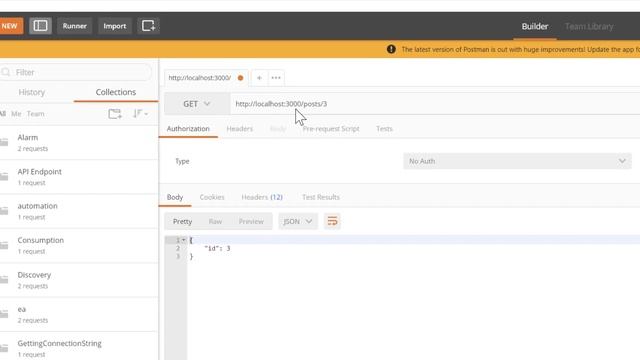Open the tab options ellipsis menu
Image resolution: width=640 pixels, height=360 pixels.
[x=276, y=78]
